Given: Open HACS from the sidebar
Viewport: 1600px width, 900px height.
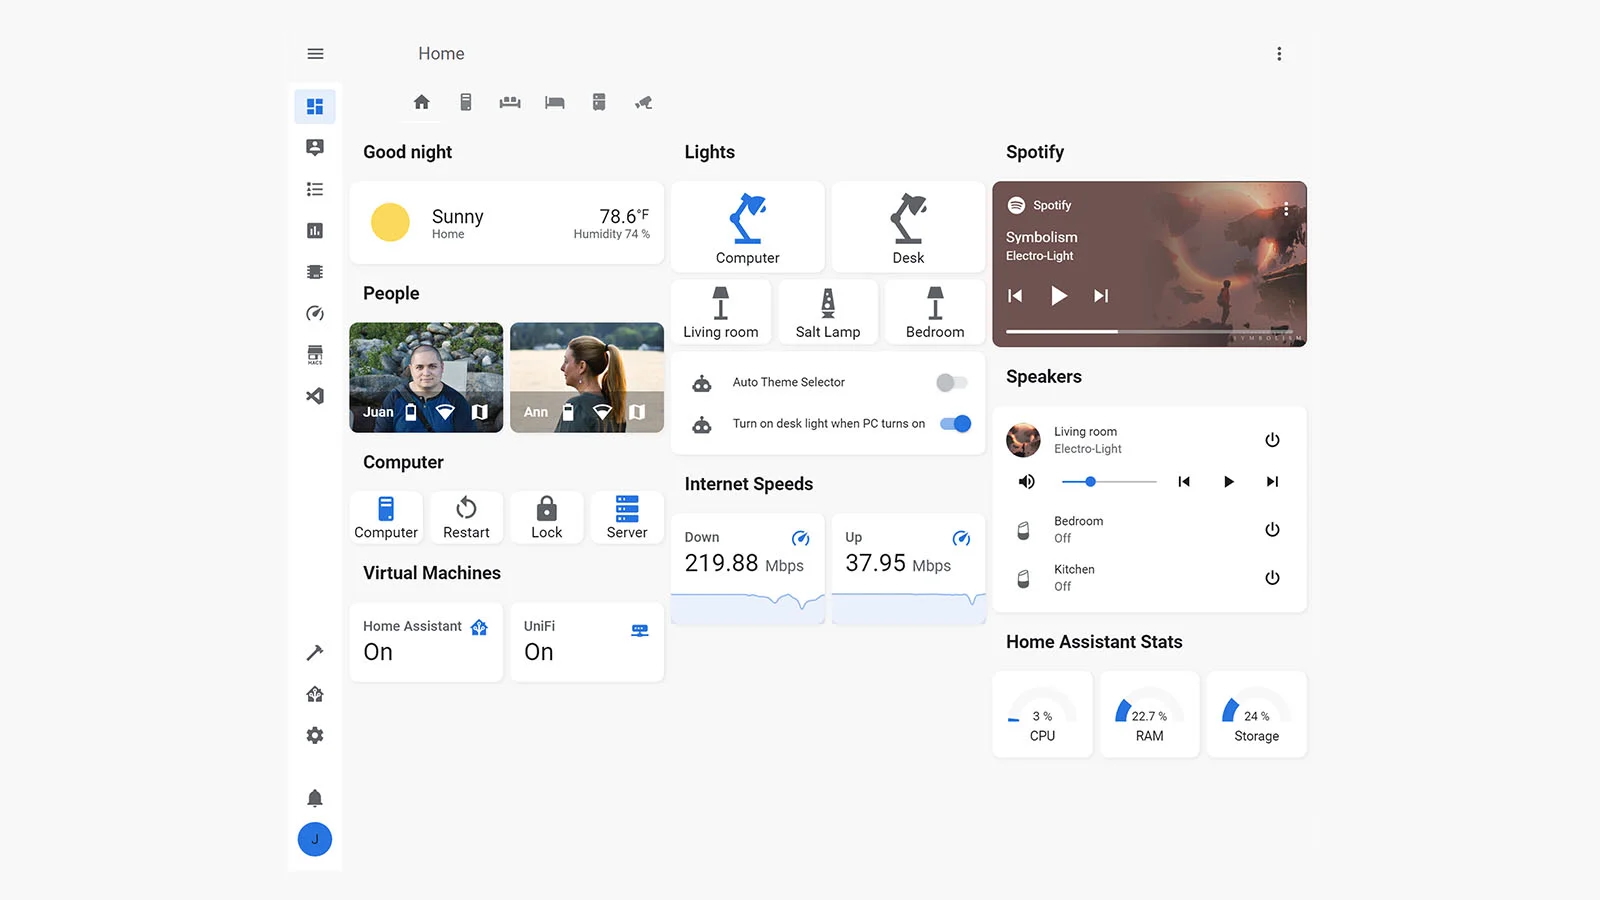Looking at the screenshot, I should (315, 354).
